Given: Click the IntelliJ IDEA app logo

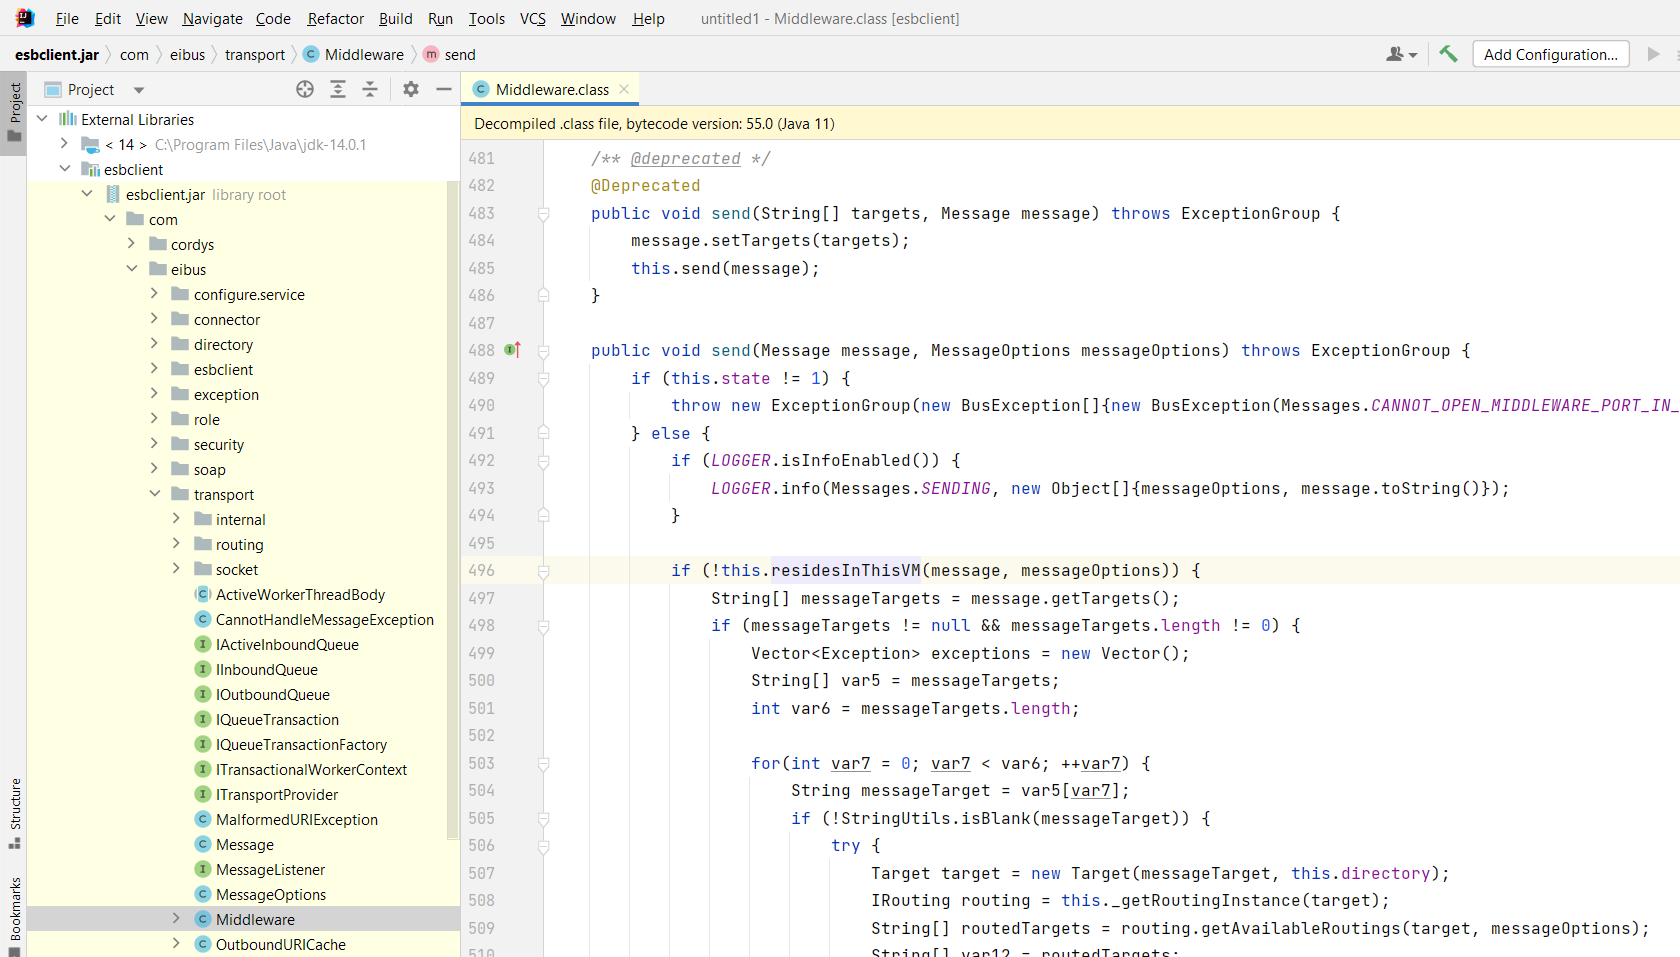Looking at the screenshot, I should coord(25,18).
